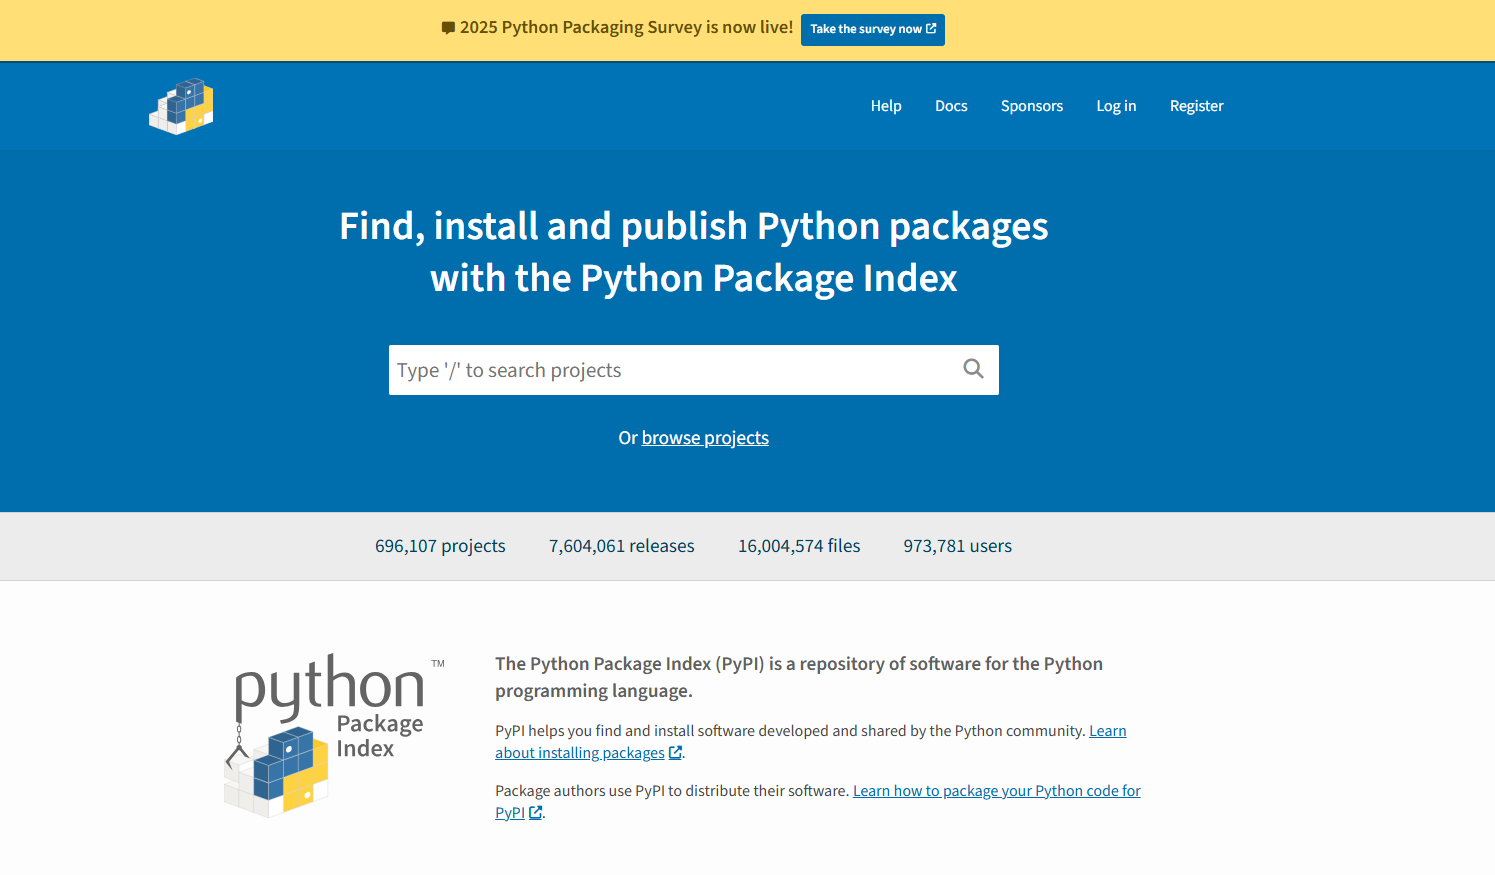Click the magnifying glass search icon
This screenshot has width=1495, height=875.
pos(973,369)
